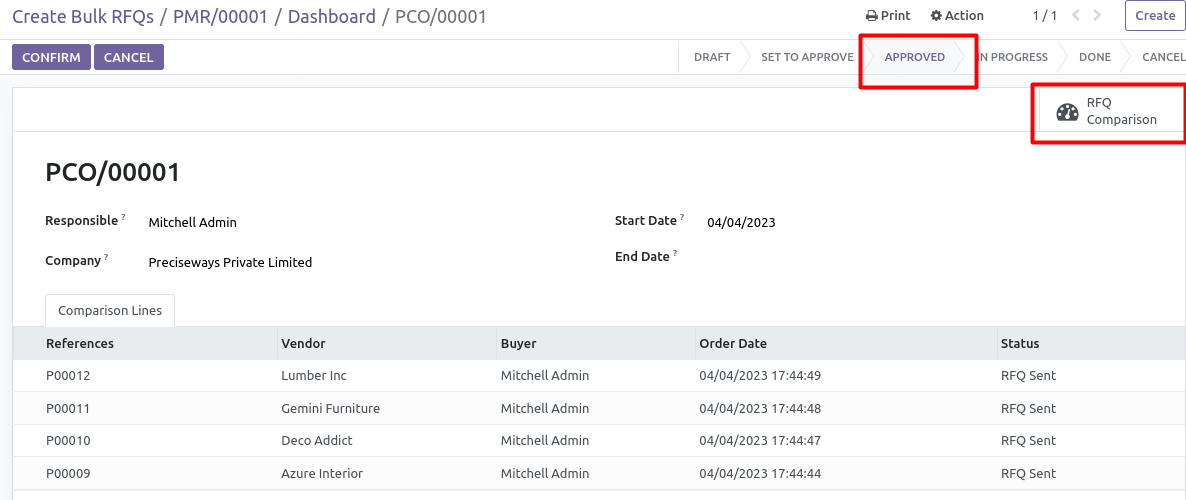
Task: Select the Approved status stage
Action: tap(914, 57)
